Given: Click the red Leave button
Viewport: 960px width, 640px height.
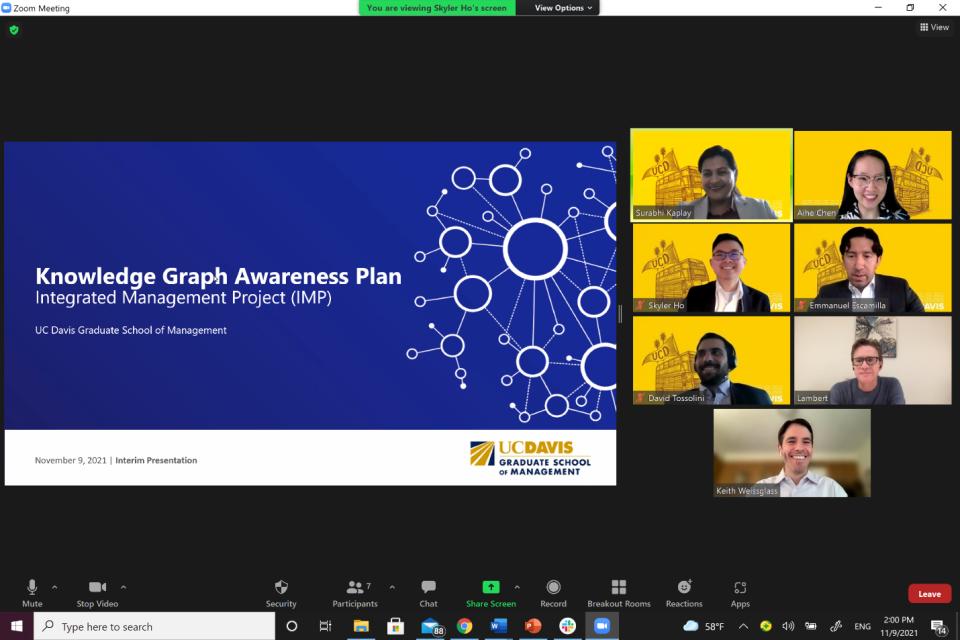Looking at the screenshot, I should [929, 594].
